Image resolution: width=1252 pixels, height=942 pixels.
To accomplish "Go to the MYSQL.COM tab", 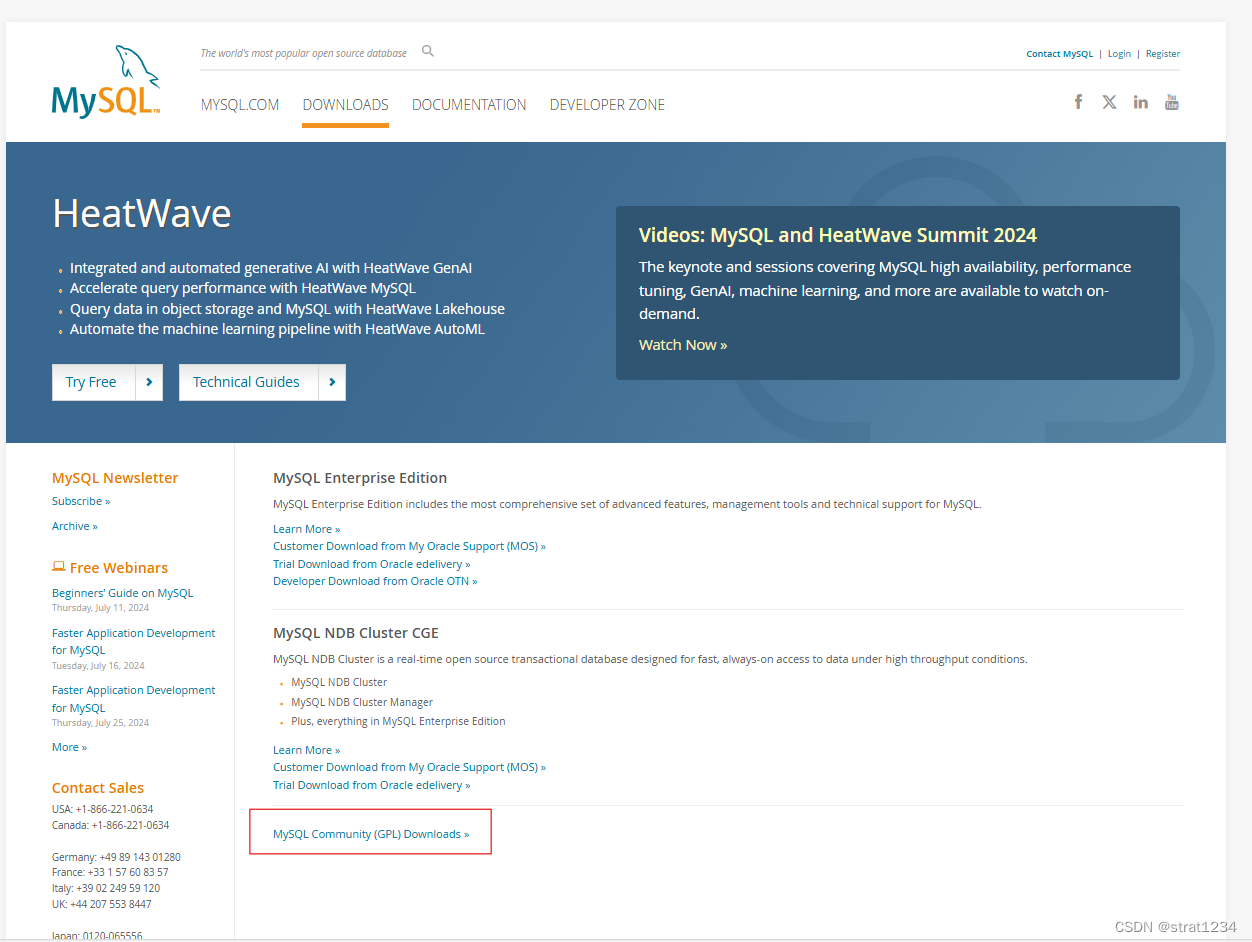I will [240, 104].
